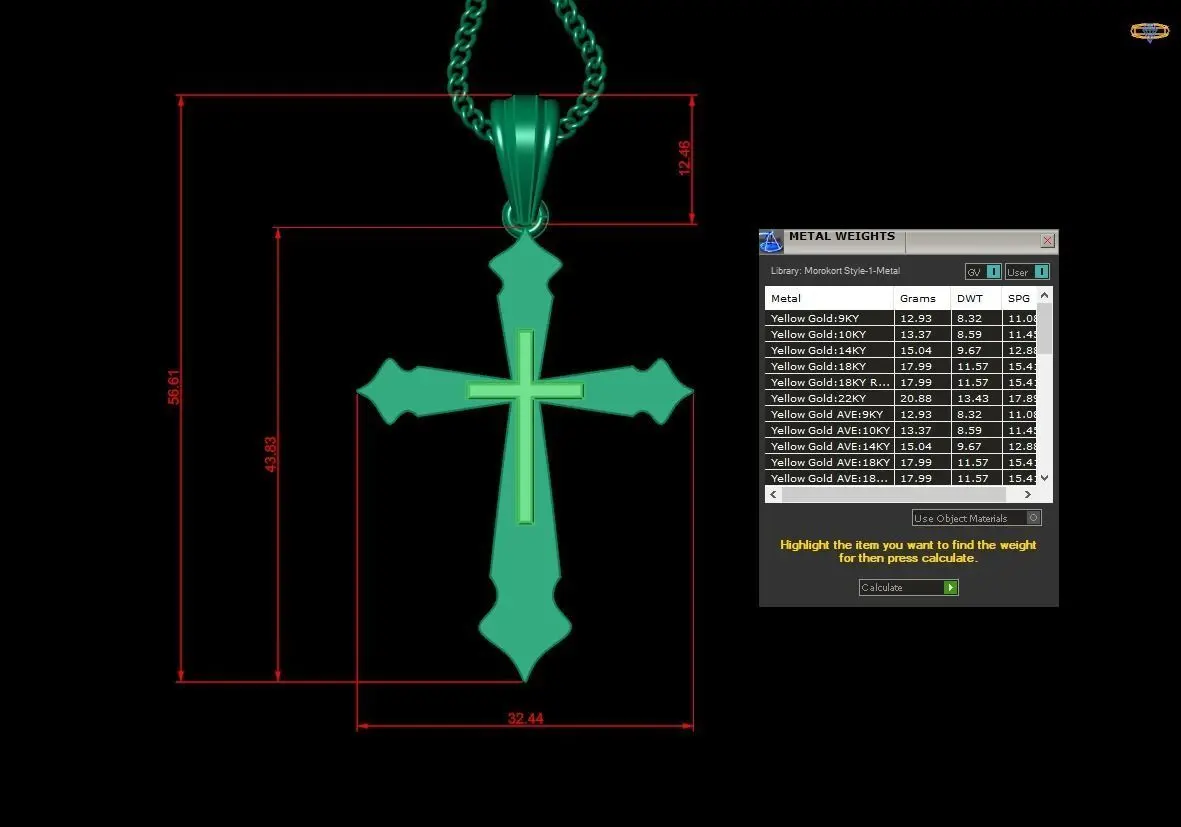Enable the Use Object Materials option
This screenshot has width=1181, height=827.
coord(977,518)
